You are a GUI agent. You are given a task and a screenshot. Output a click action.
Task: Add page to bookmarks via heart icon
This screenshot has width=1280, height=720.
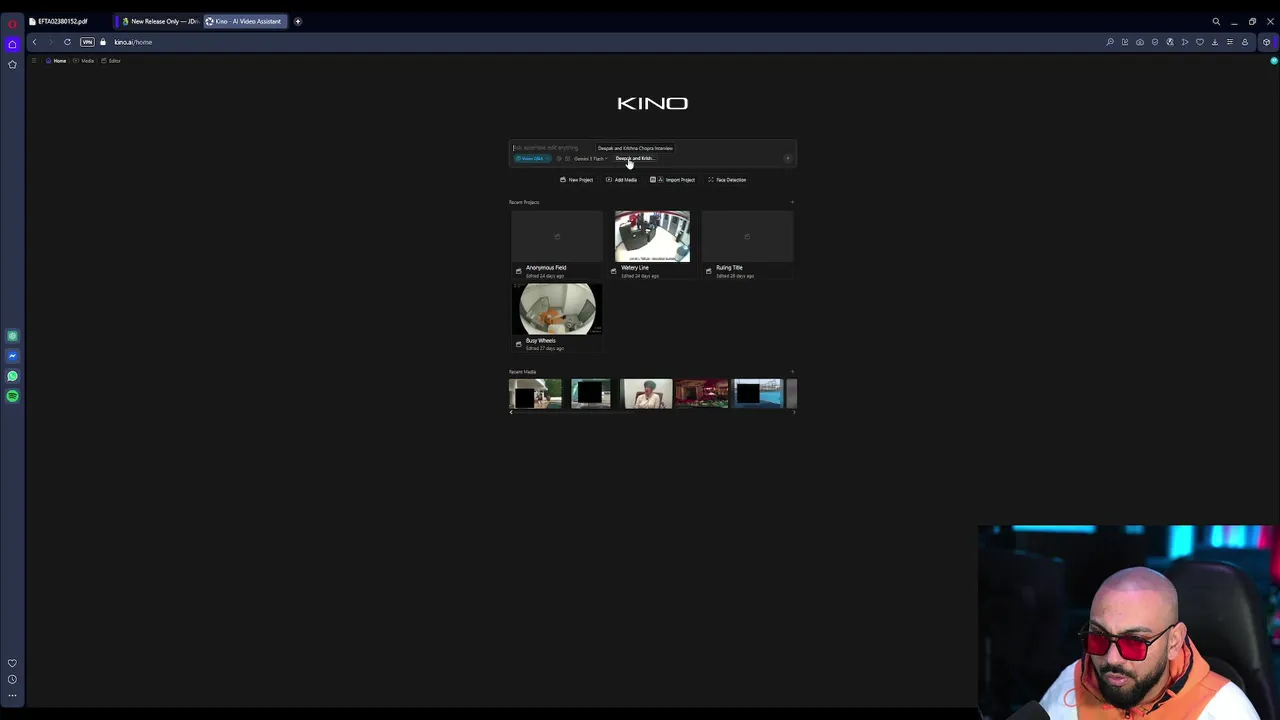click(x=1200, y=42)
